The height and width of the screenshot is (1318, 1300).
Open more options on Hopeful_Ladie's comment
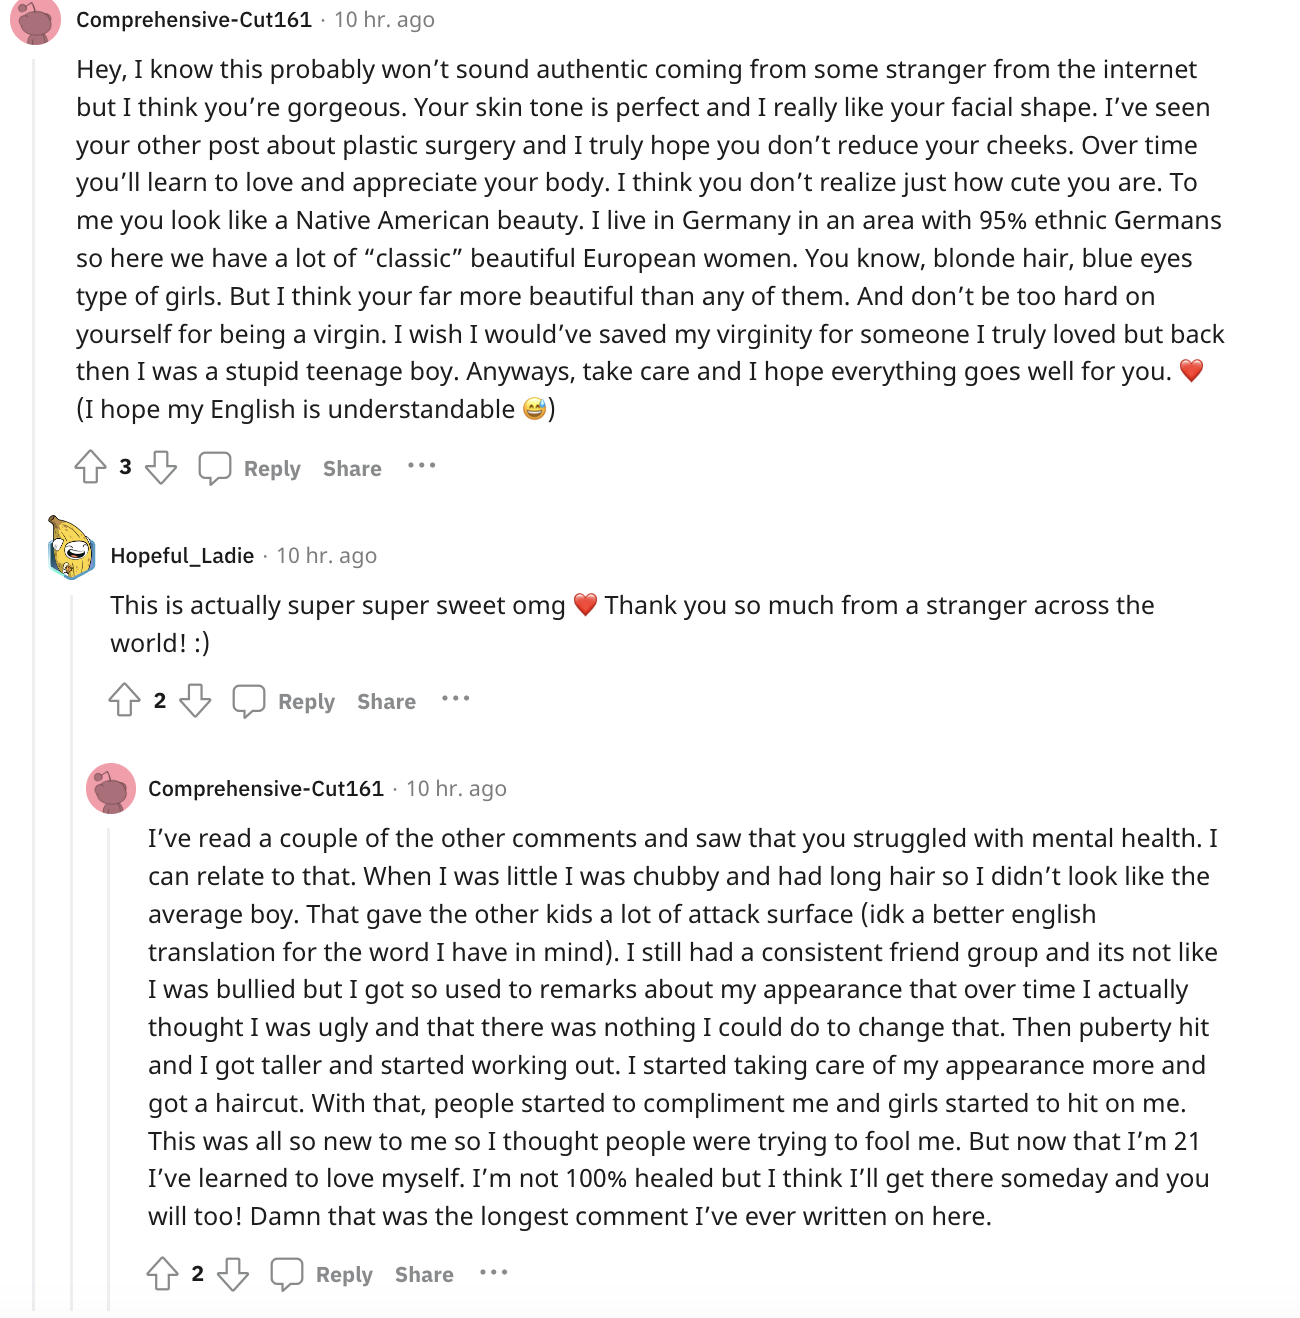tap(456, 698)
